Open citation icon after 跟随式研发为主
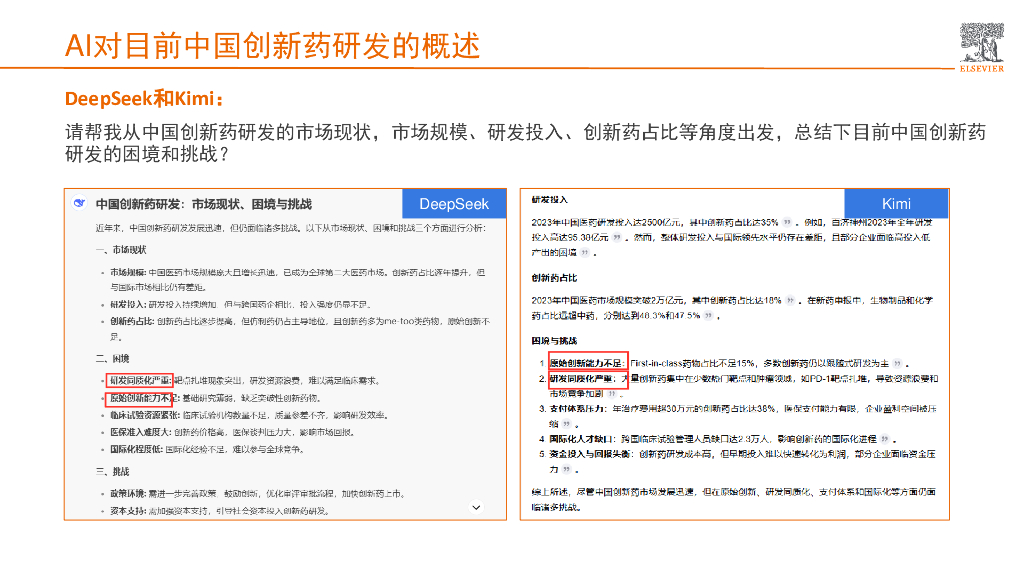 898,363
